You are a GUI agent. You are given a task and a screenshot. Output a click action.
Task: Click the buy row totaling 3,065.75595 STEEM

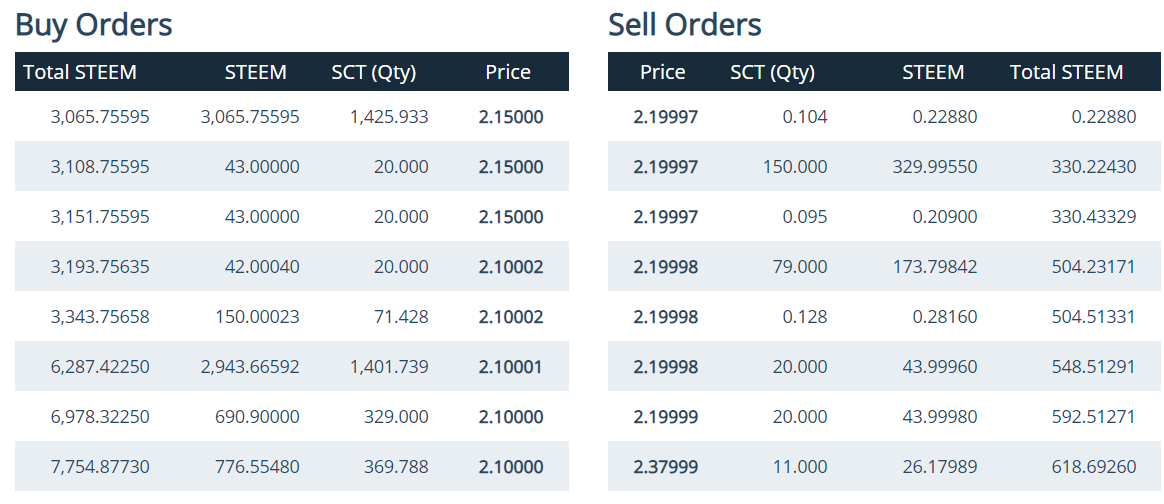point(100,117)
